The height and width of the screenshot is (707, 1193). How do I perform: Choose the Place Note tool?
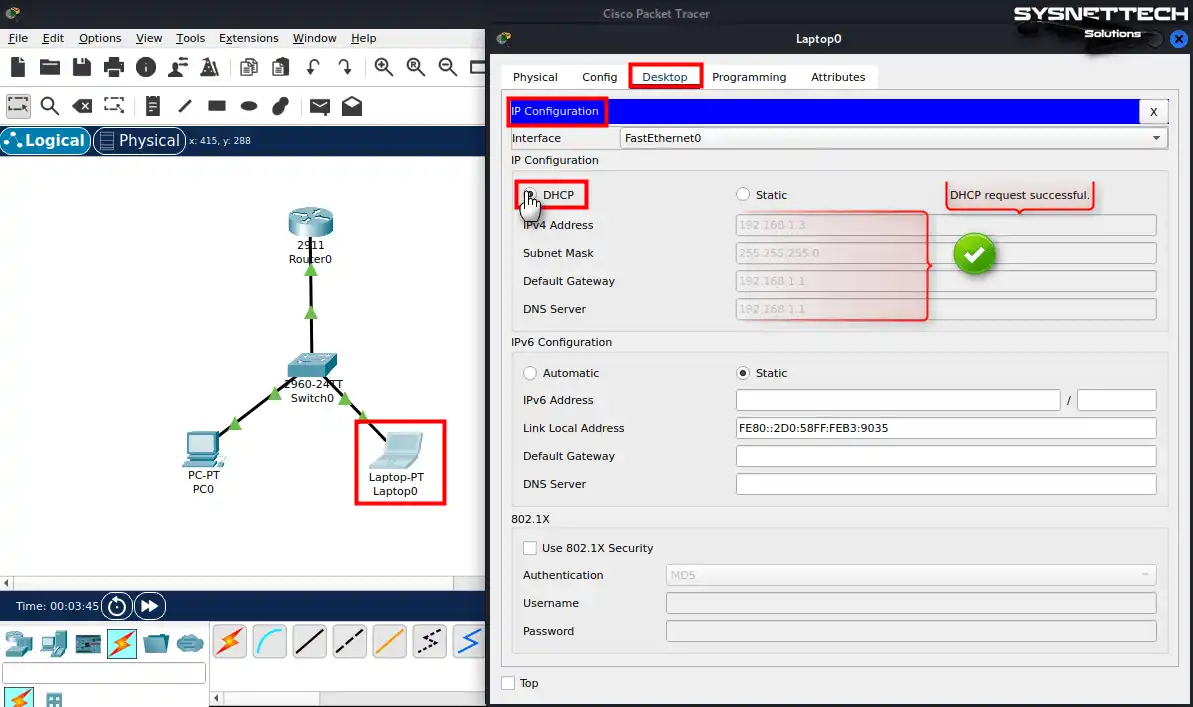pos(153,106)
